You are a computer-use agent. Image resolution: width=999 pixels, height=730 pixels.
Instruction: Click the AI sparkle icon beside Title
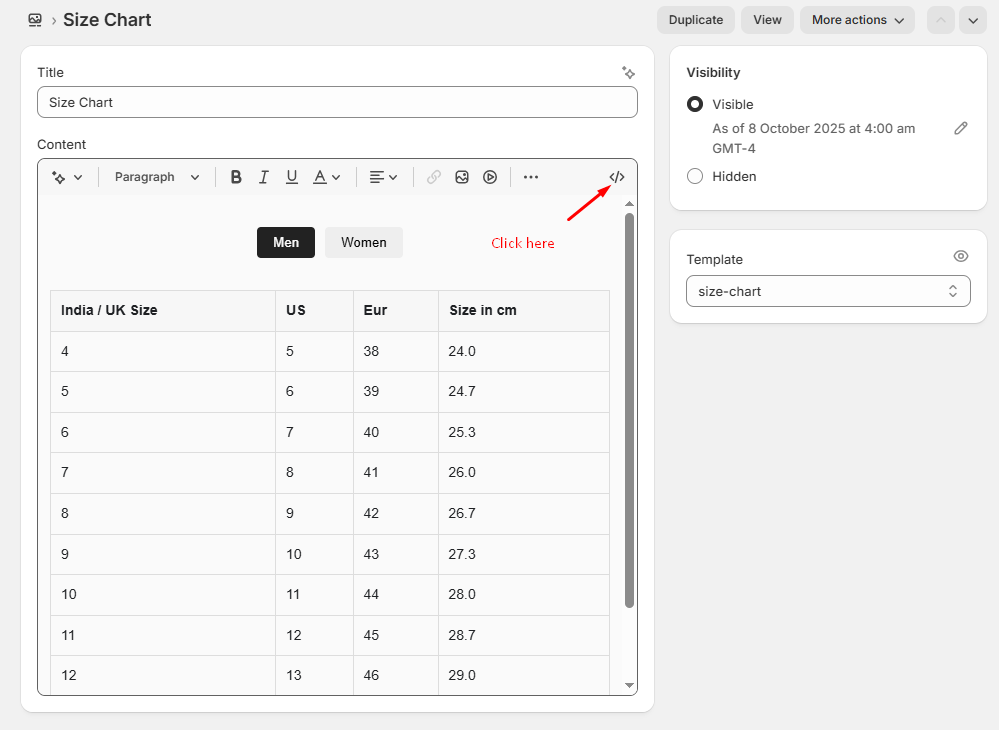coord(628,72)
